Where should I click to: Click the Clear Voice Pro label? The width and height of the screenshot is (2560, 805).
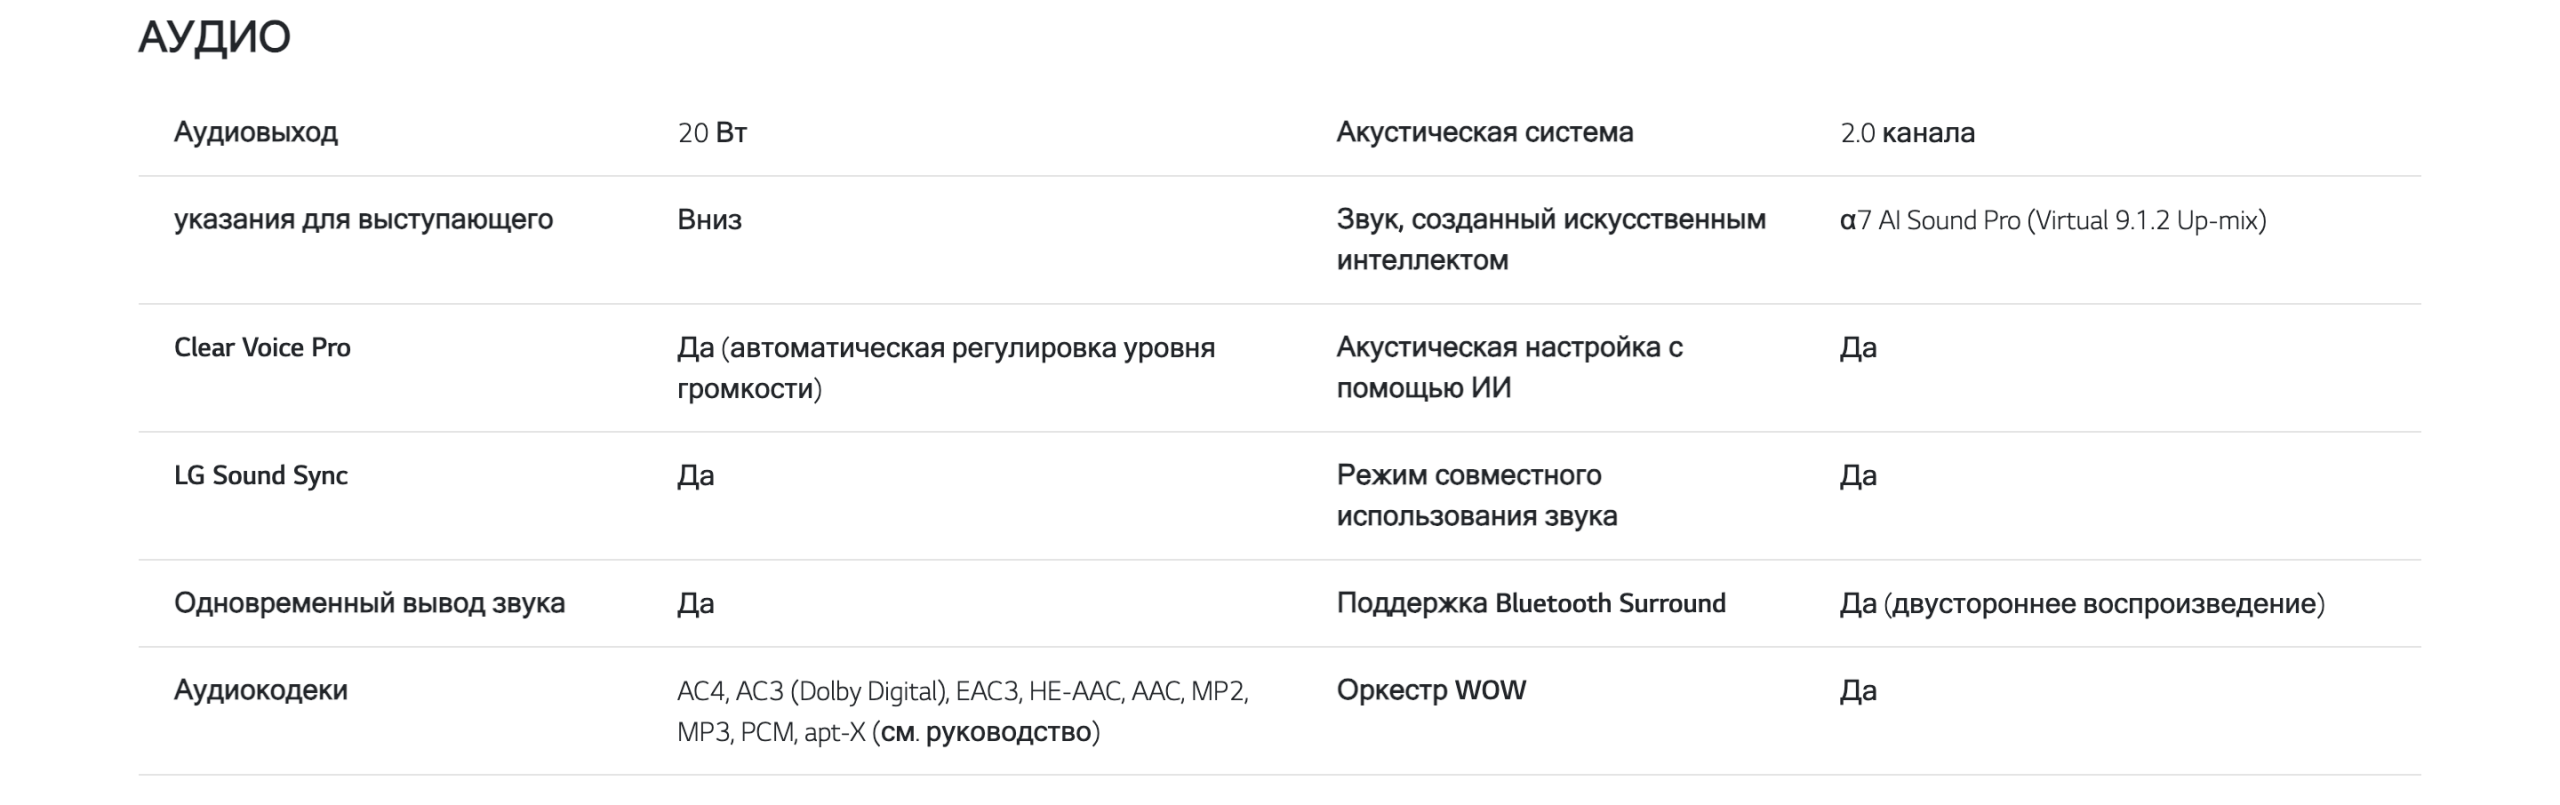tap(262, 347)
